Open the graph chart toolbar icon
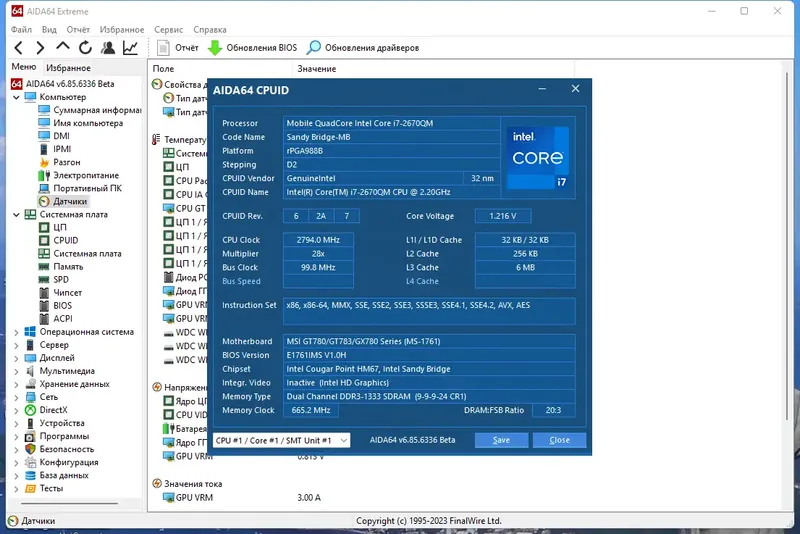The width and height of the screenshot is (800, 534). (x=130, y=48)
